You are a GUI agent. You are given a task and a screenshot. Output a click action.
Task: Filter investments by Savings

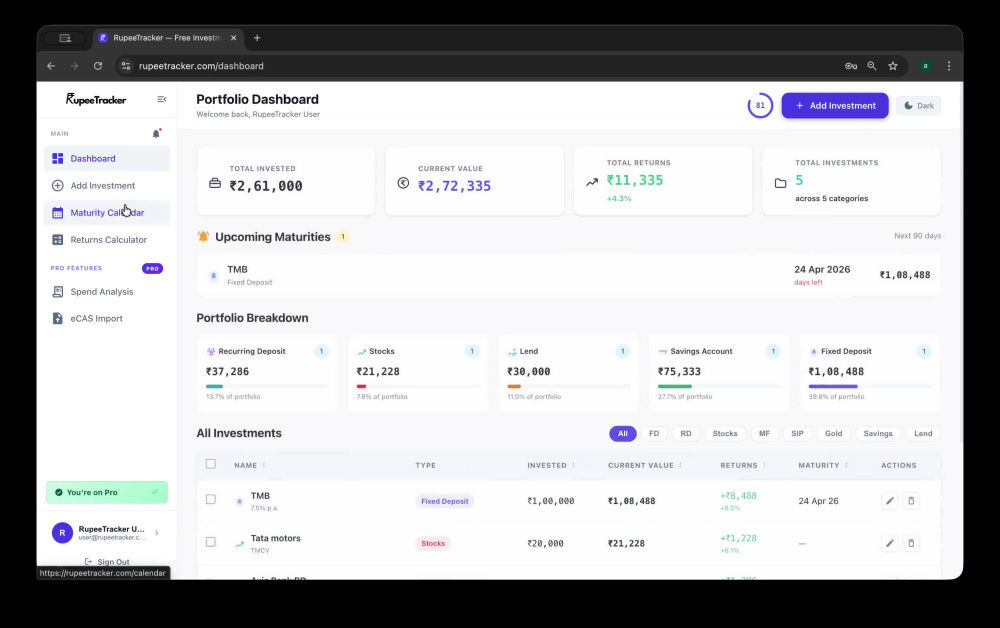click(878, 434)
